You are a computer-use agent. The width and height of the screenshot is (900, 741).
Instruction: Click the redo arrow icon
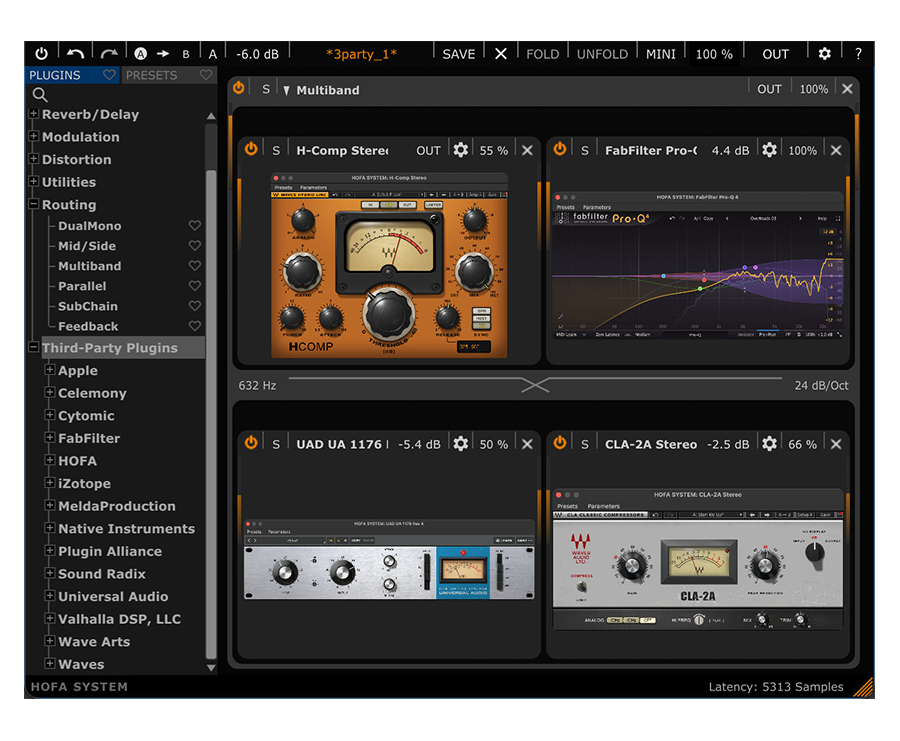click(x=109, y=54)
